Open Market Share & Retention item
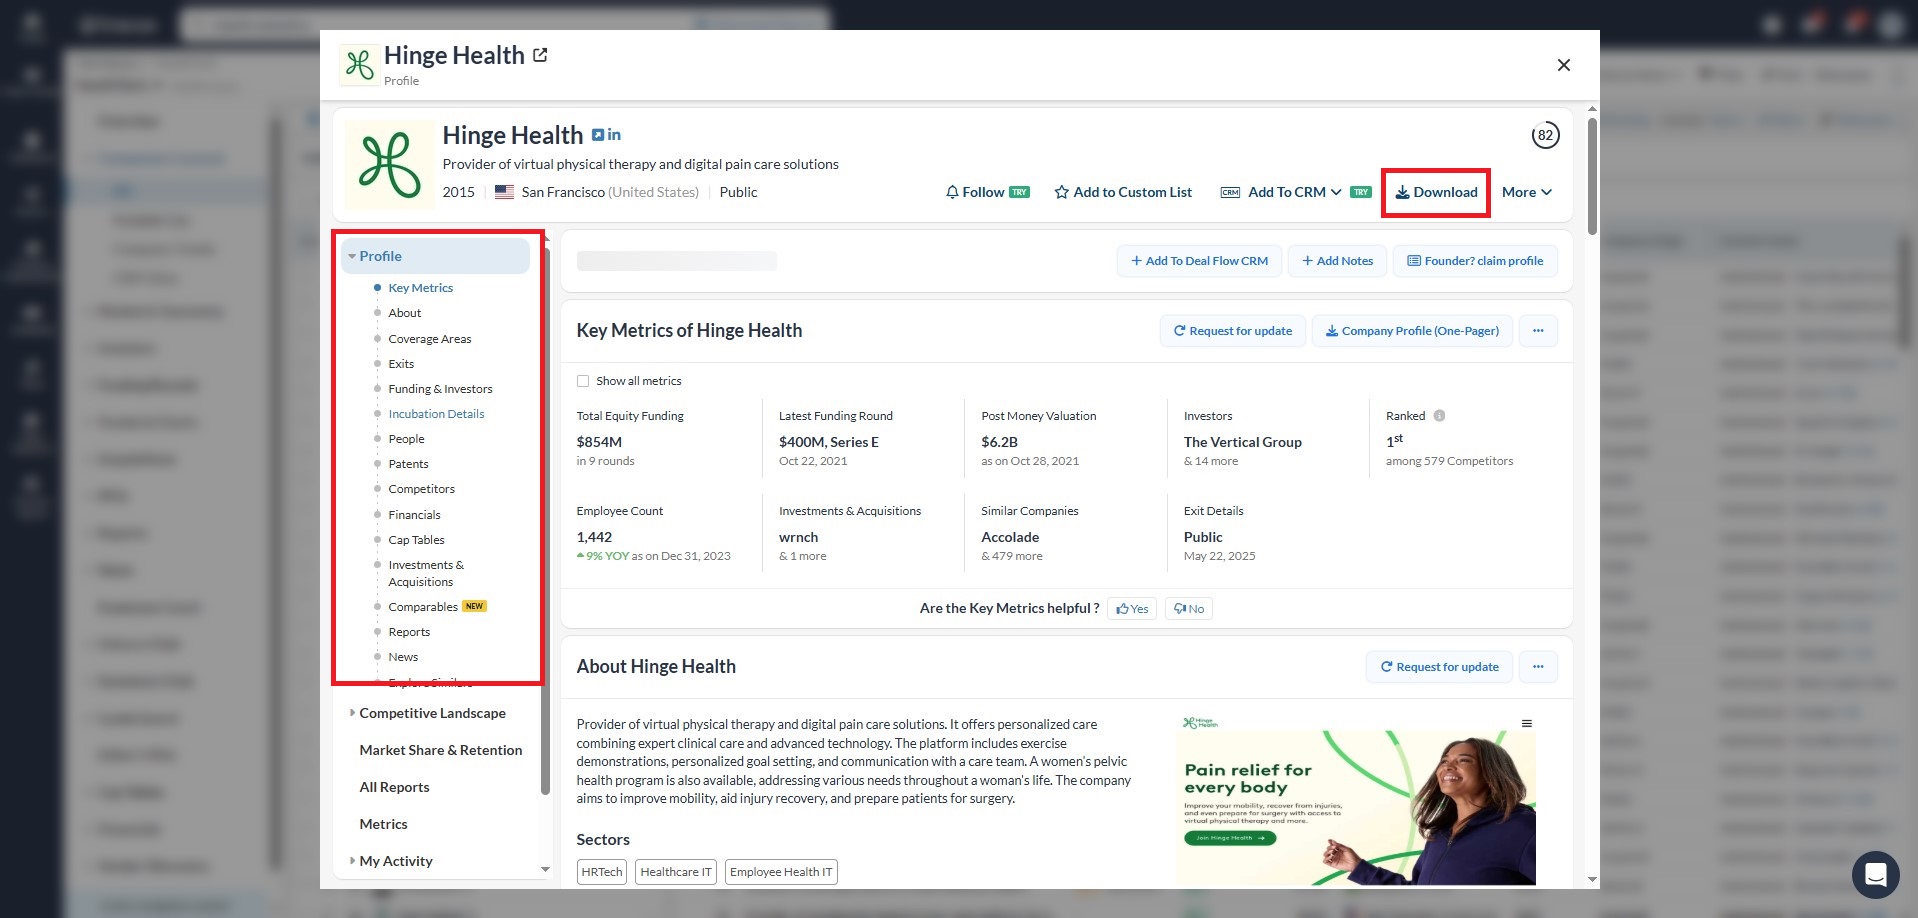Viewport: 1918px width, 918px height. point(440,750)
